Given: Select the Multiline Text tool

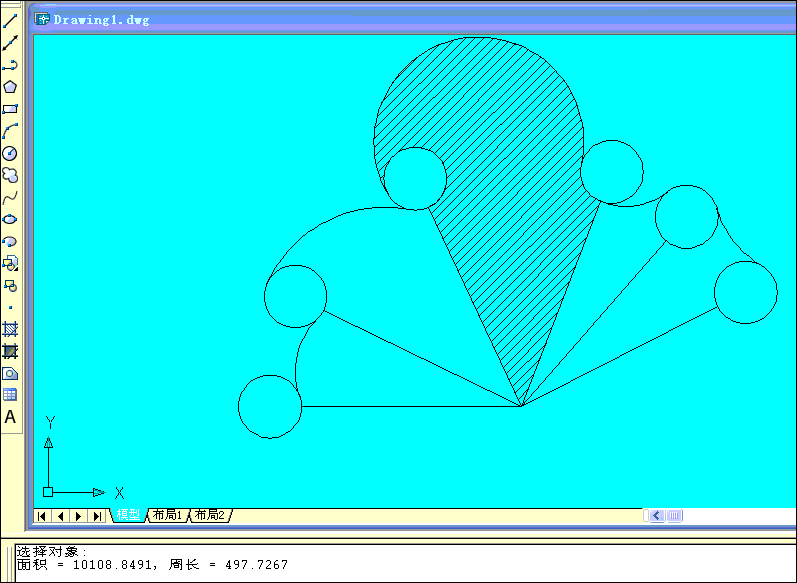Looking at the screenshot, I should click(x=10, y=417).
